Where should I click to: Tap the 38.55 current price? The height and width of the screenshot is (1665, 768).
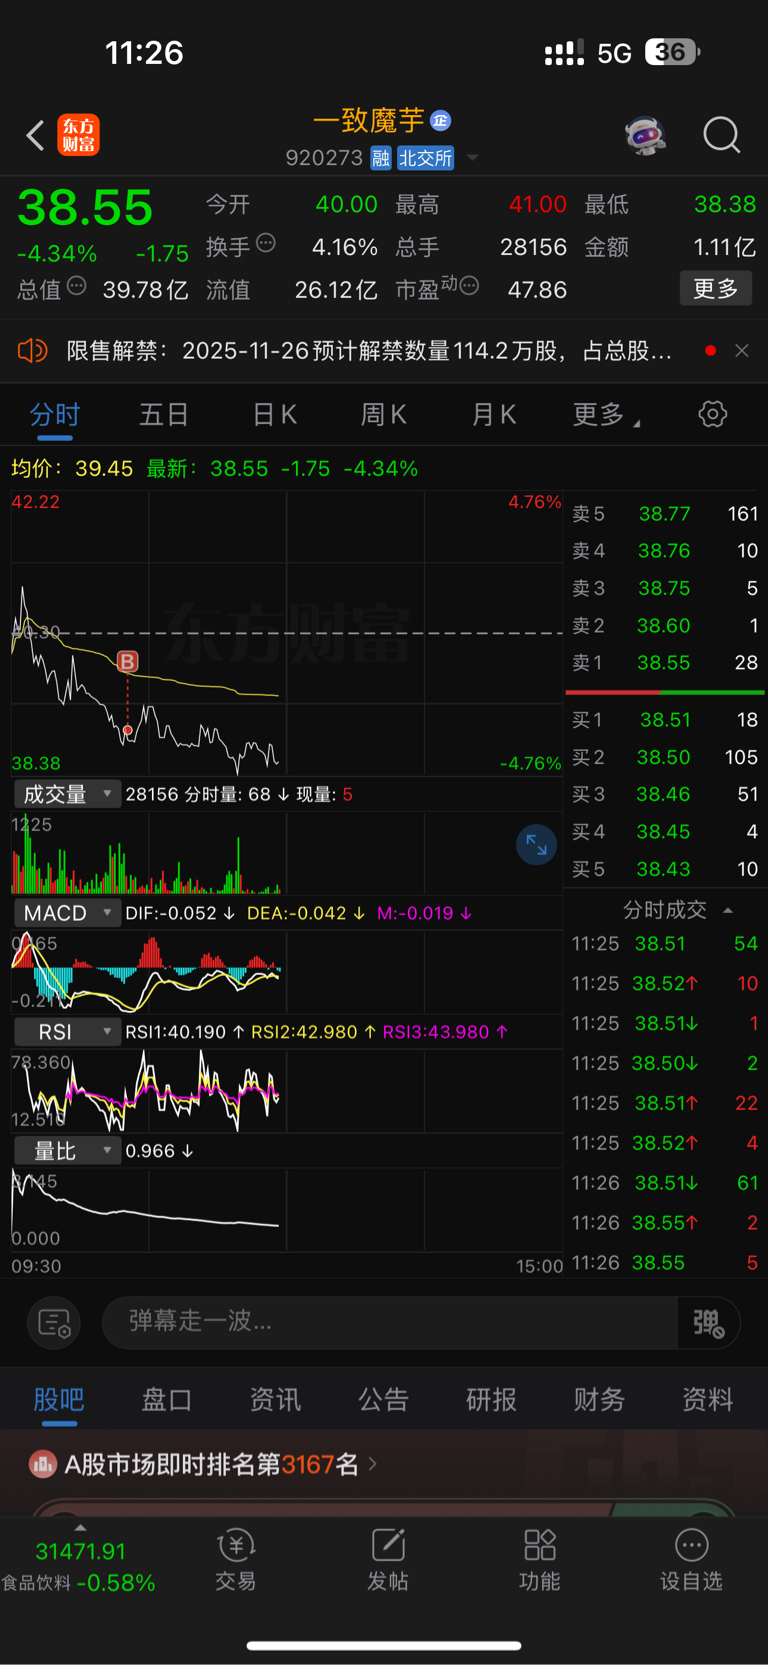point(85,208)
